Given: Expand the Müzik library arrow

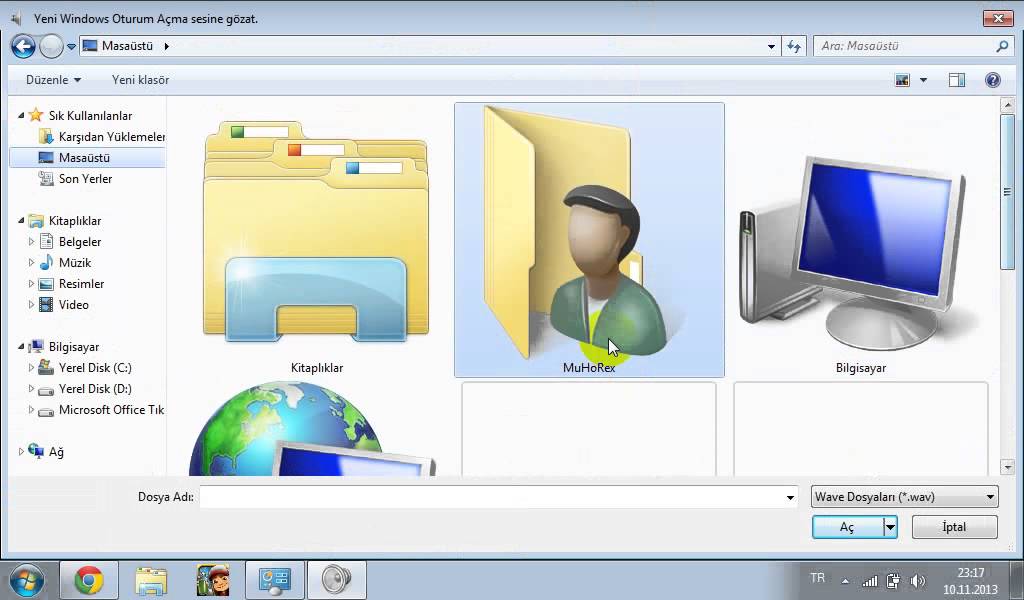Looking at the screenshot, I should point(31,262).
